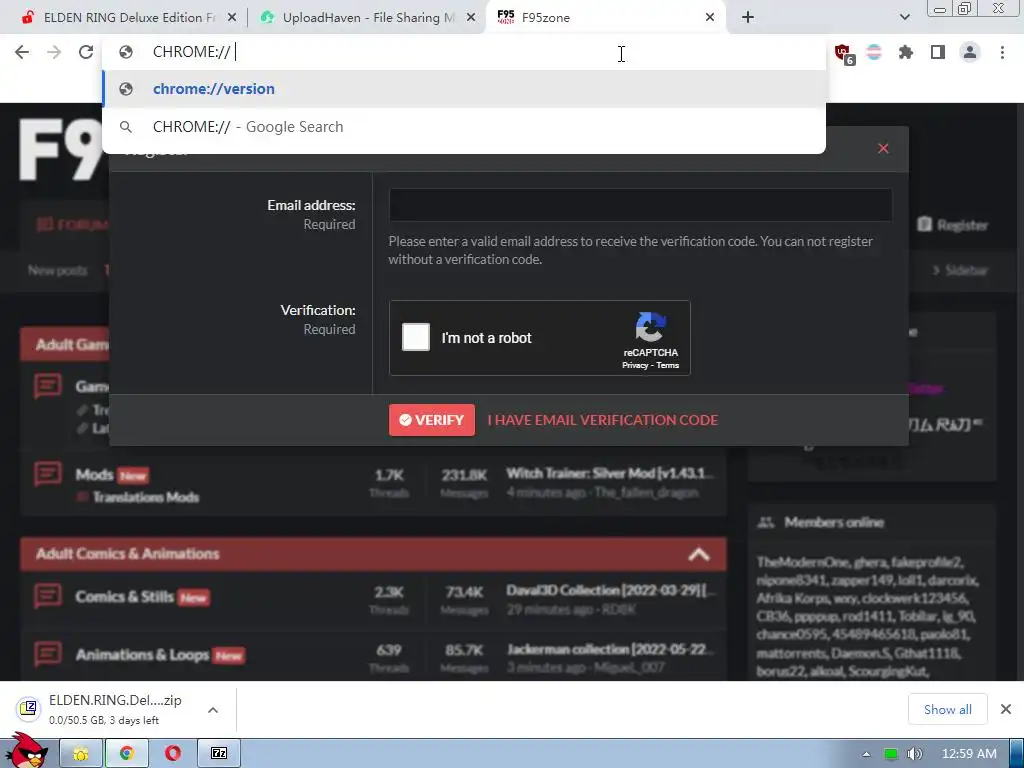This screenshot has width=1024, height=768.
Task: Open Jackerman collection thread
Action: [611, 649]
